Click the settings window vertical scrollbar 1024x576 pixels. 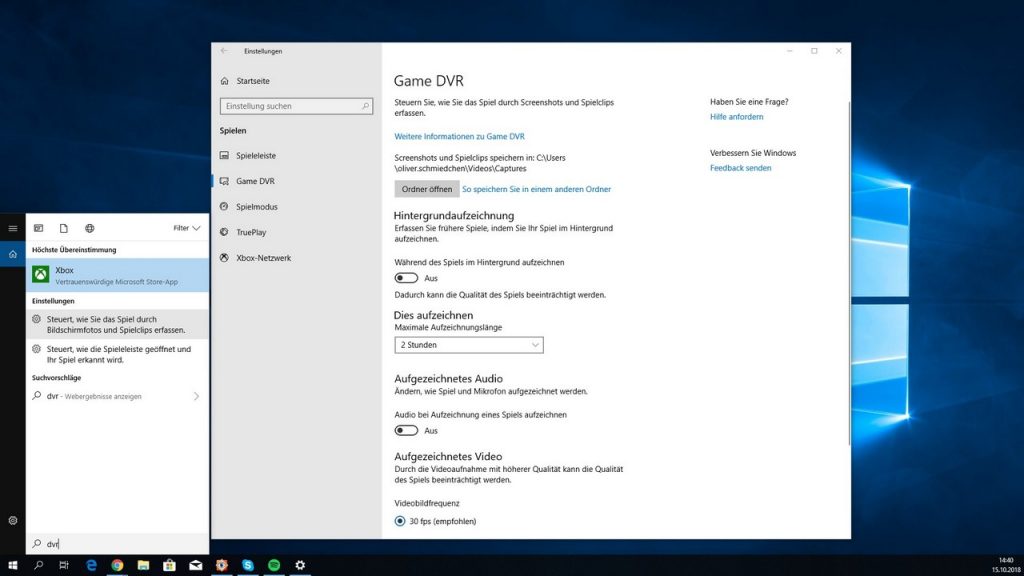(x=849, y=273)
